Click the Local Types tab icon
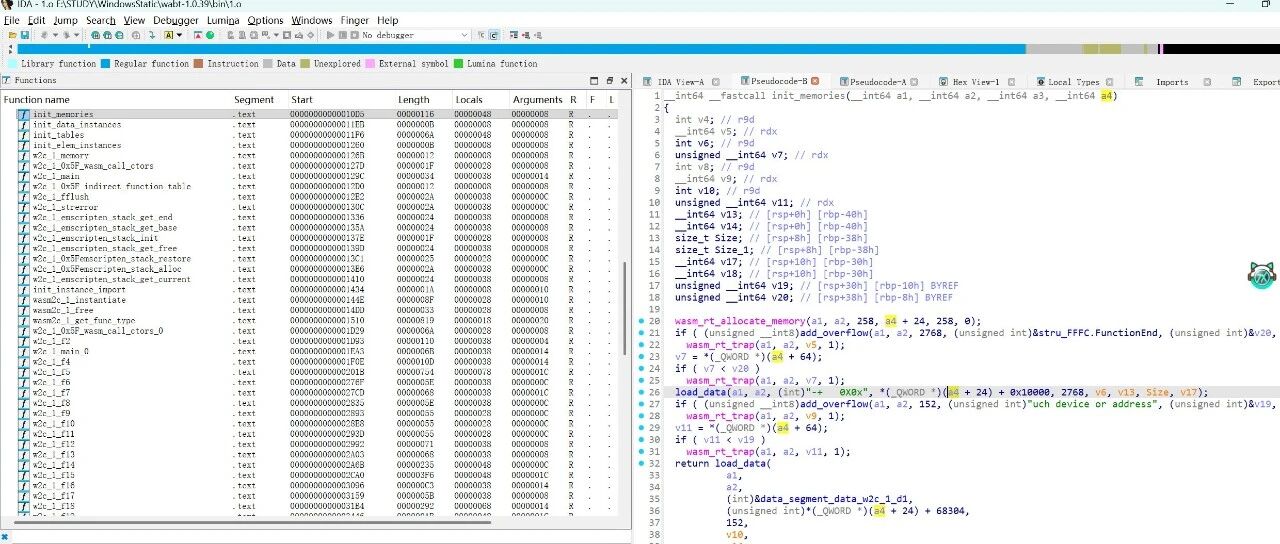The width and height of the screenshot is (1280, 544). point(1039,82)
